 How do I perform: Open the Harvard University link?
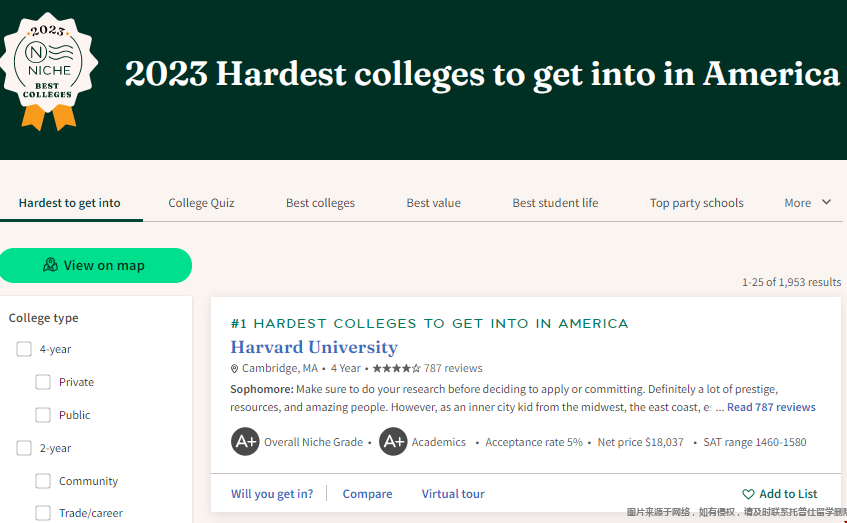(313, 347)
